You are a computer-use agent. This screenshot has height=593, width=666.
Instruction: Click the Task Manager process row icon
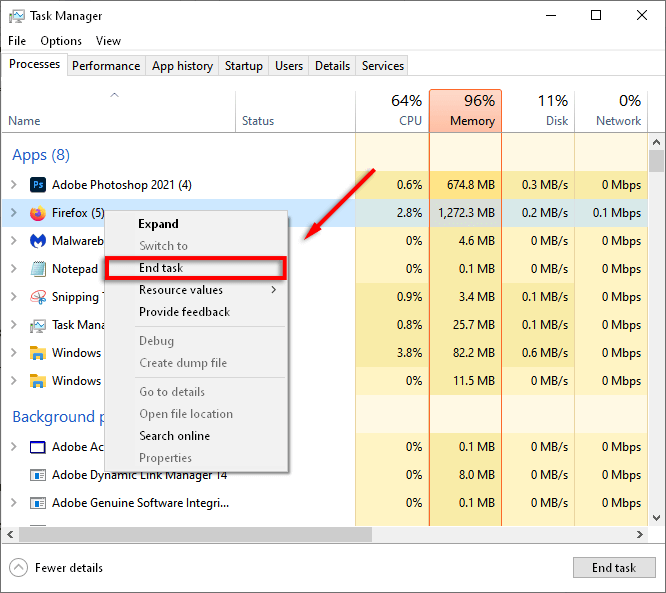[x=38, y=325]
